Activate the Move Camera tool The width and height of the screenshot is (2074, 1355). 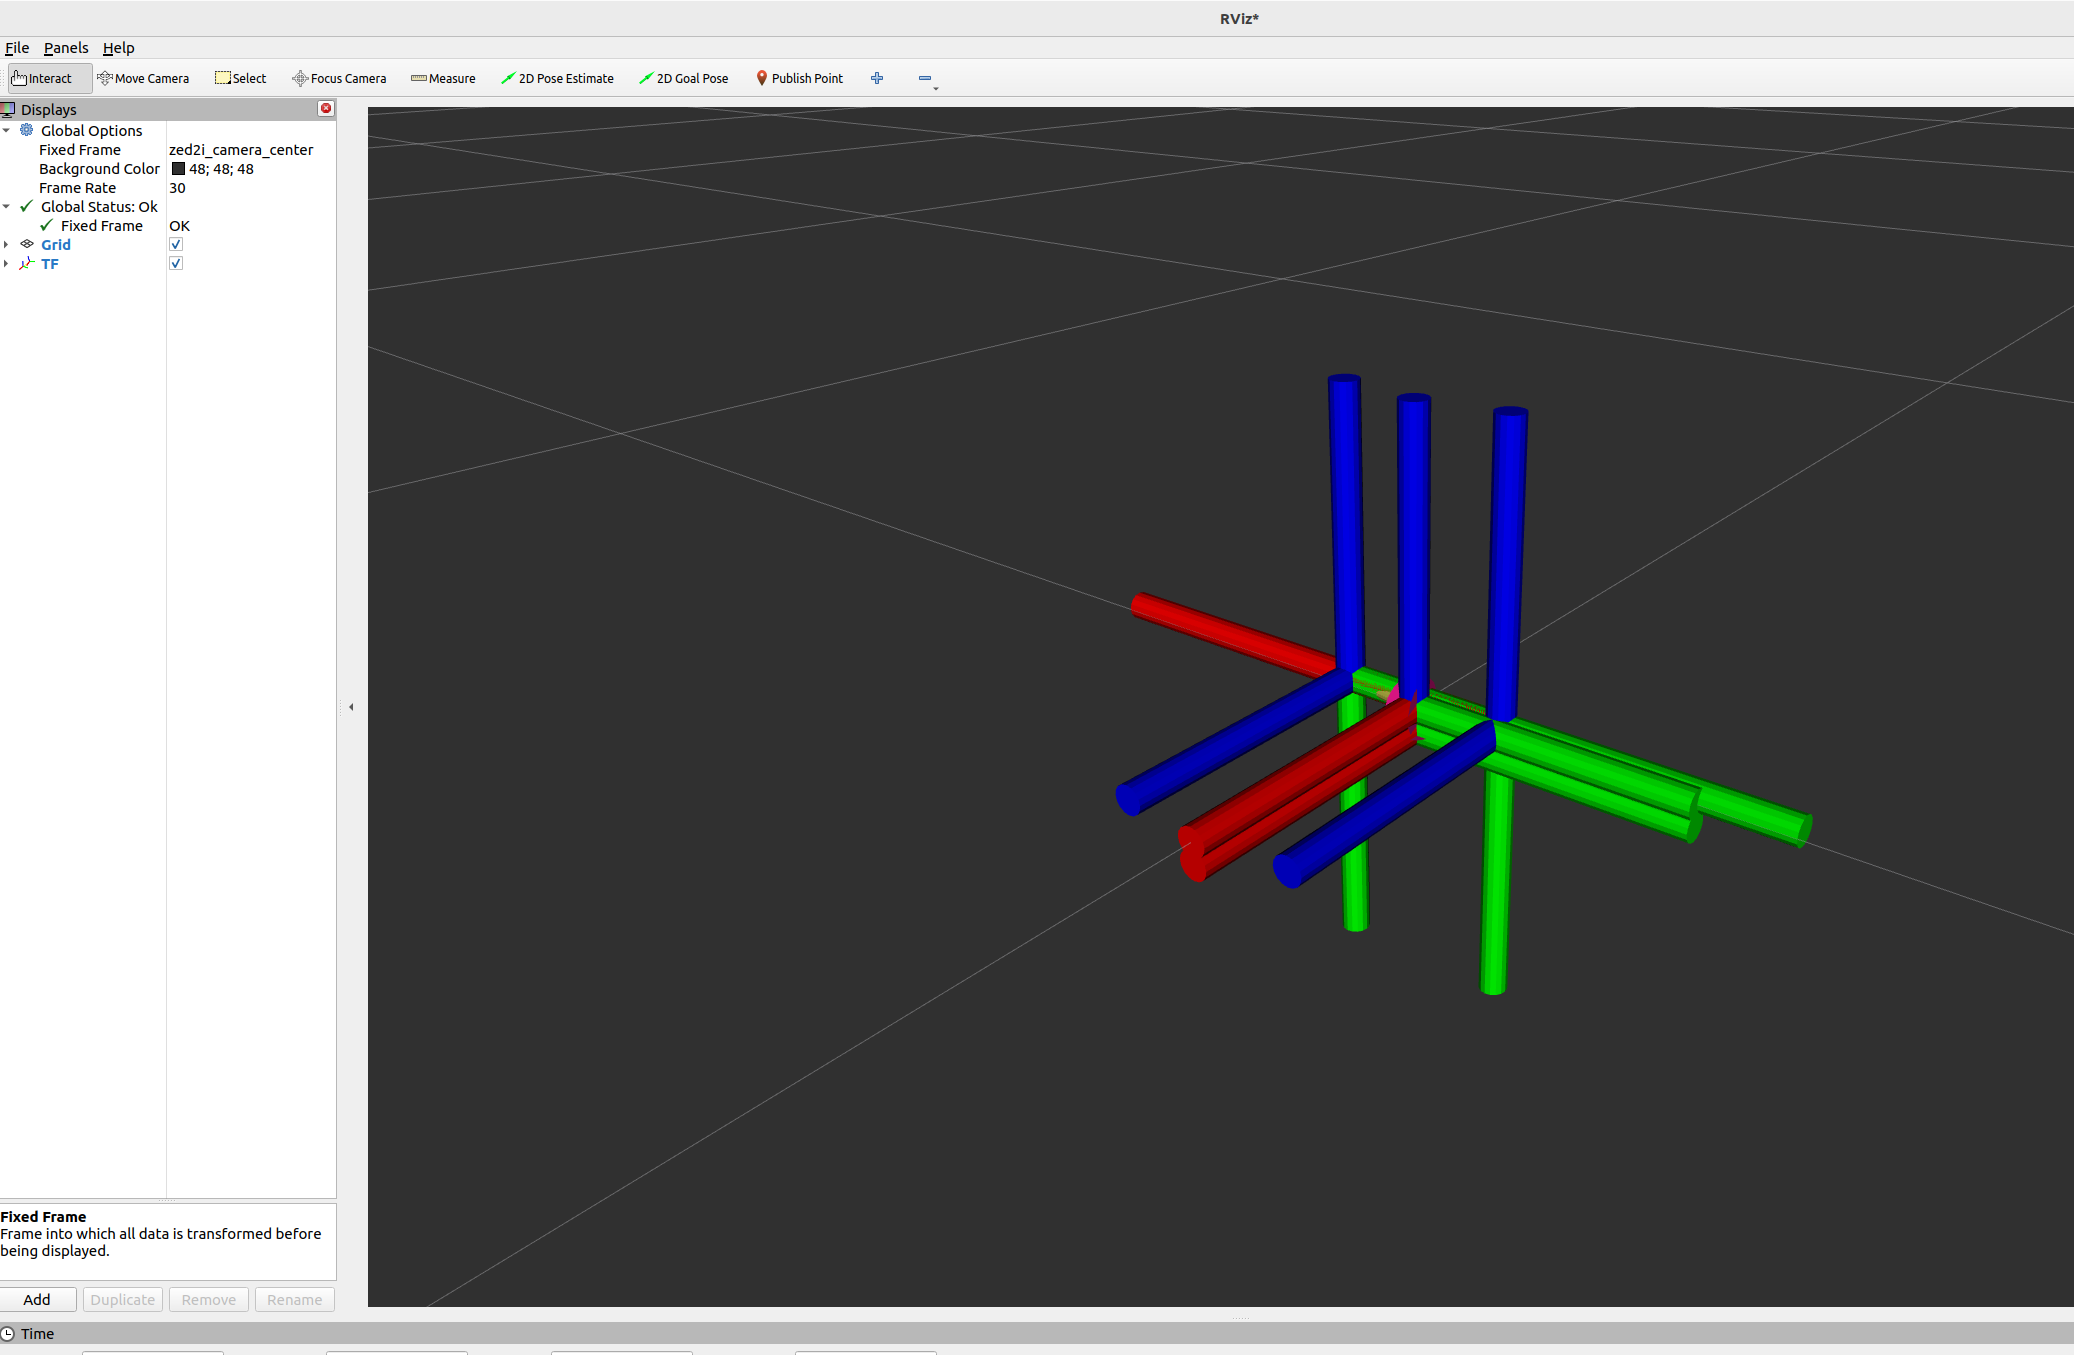coord(143,78)
